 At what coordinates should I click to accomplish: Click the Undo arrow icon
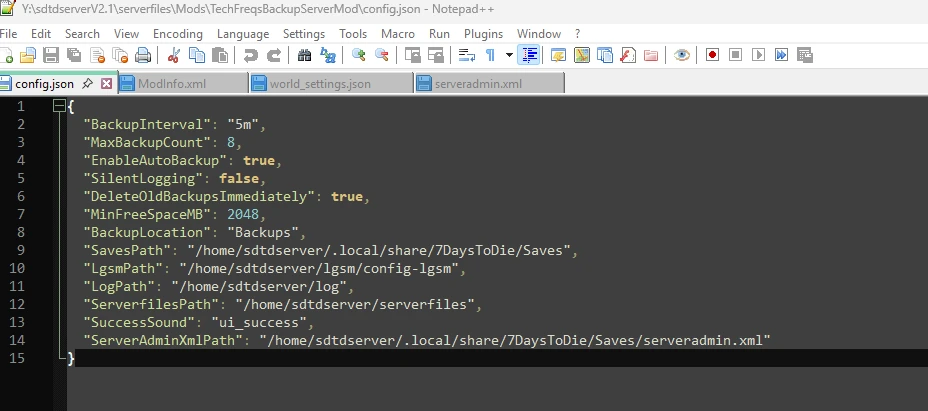tap(250, 55)
